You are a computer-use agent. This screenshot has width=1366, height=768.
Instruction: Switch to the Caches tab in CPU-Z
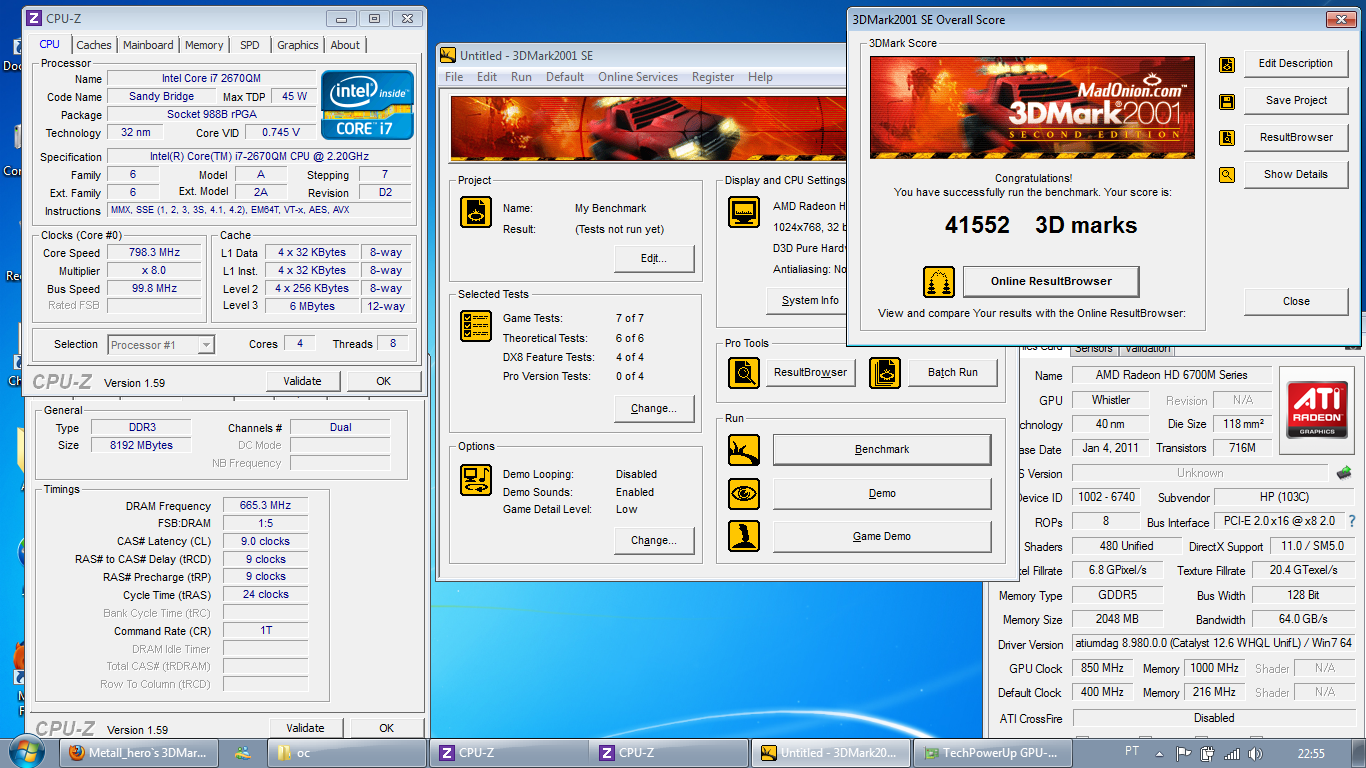(94, 45)
